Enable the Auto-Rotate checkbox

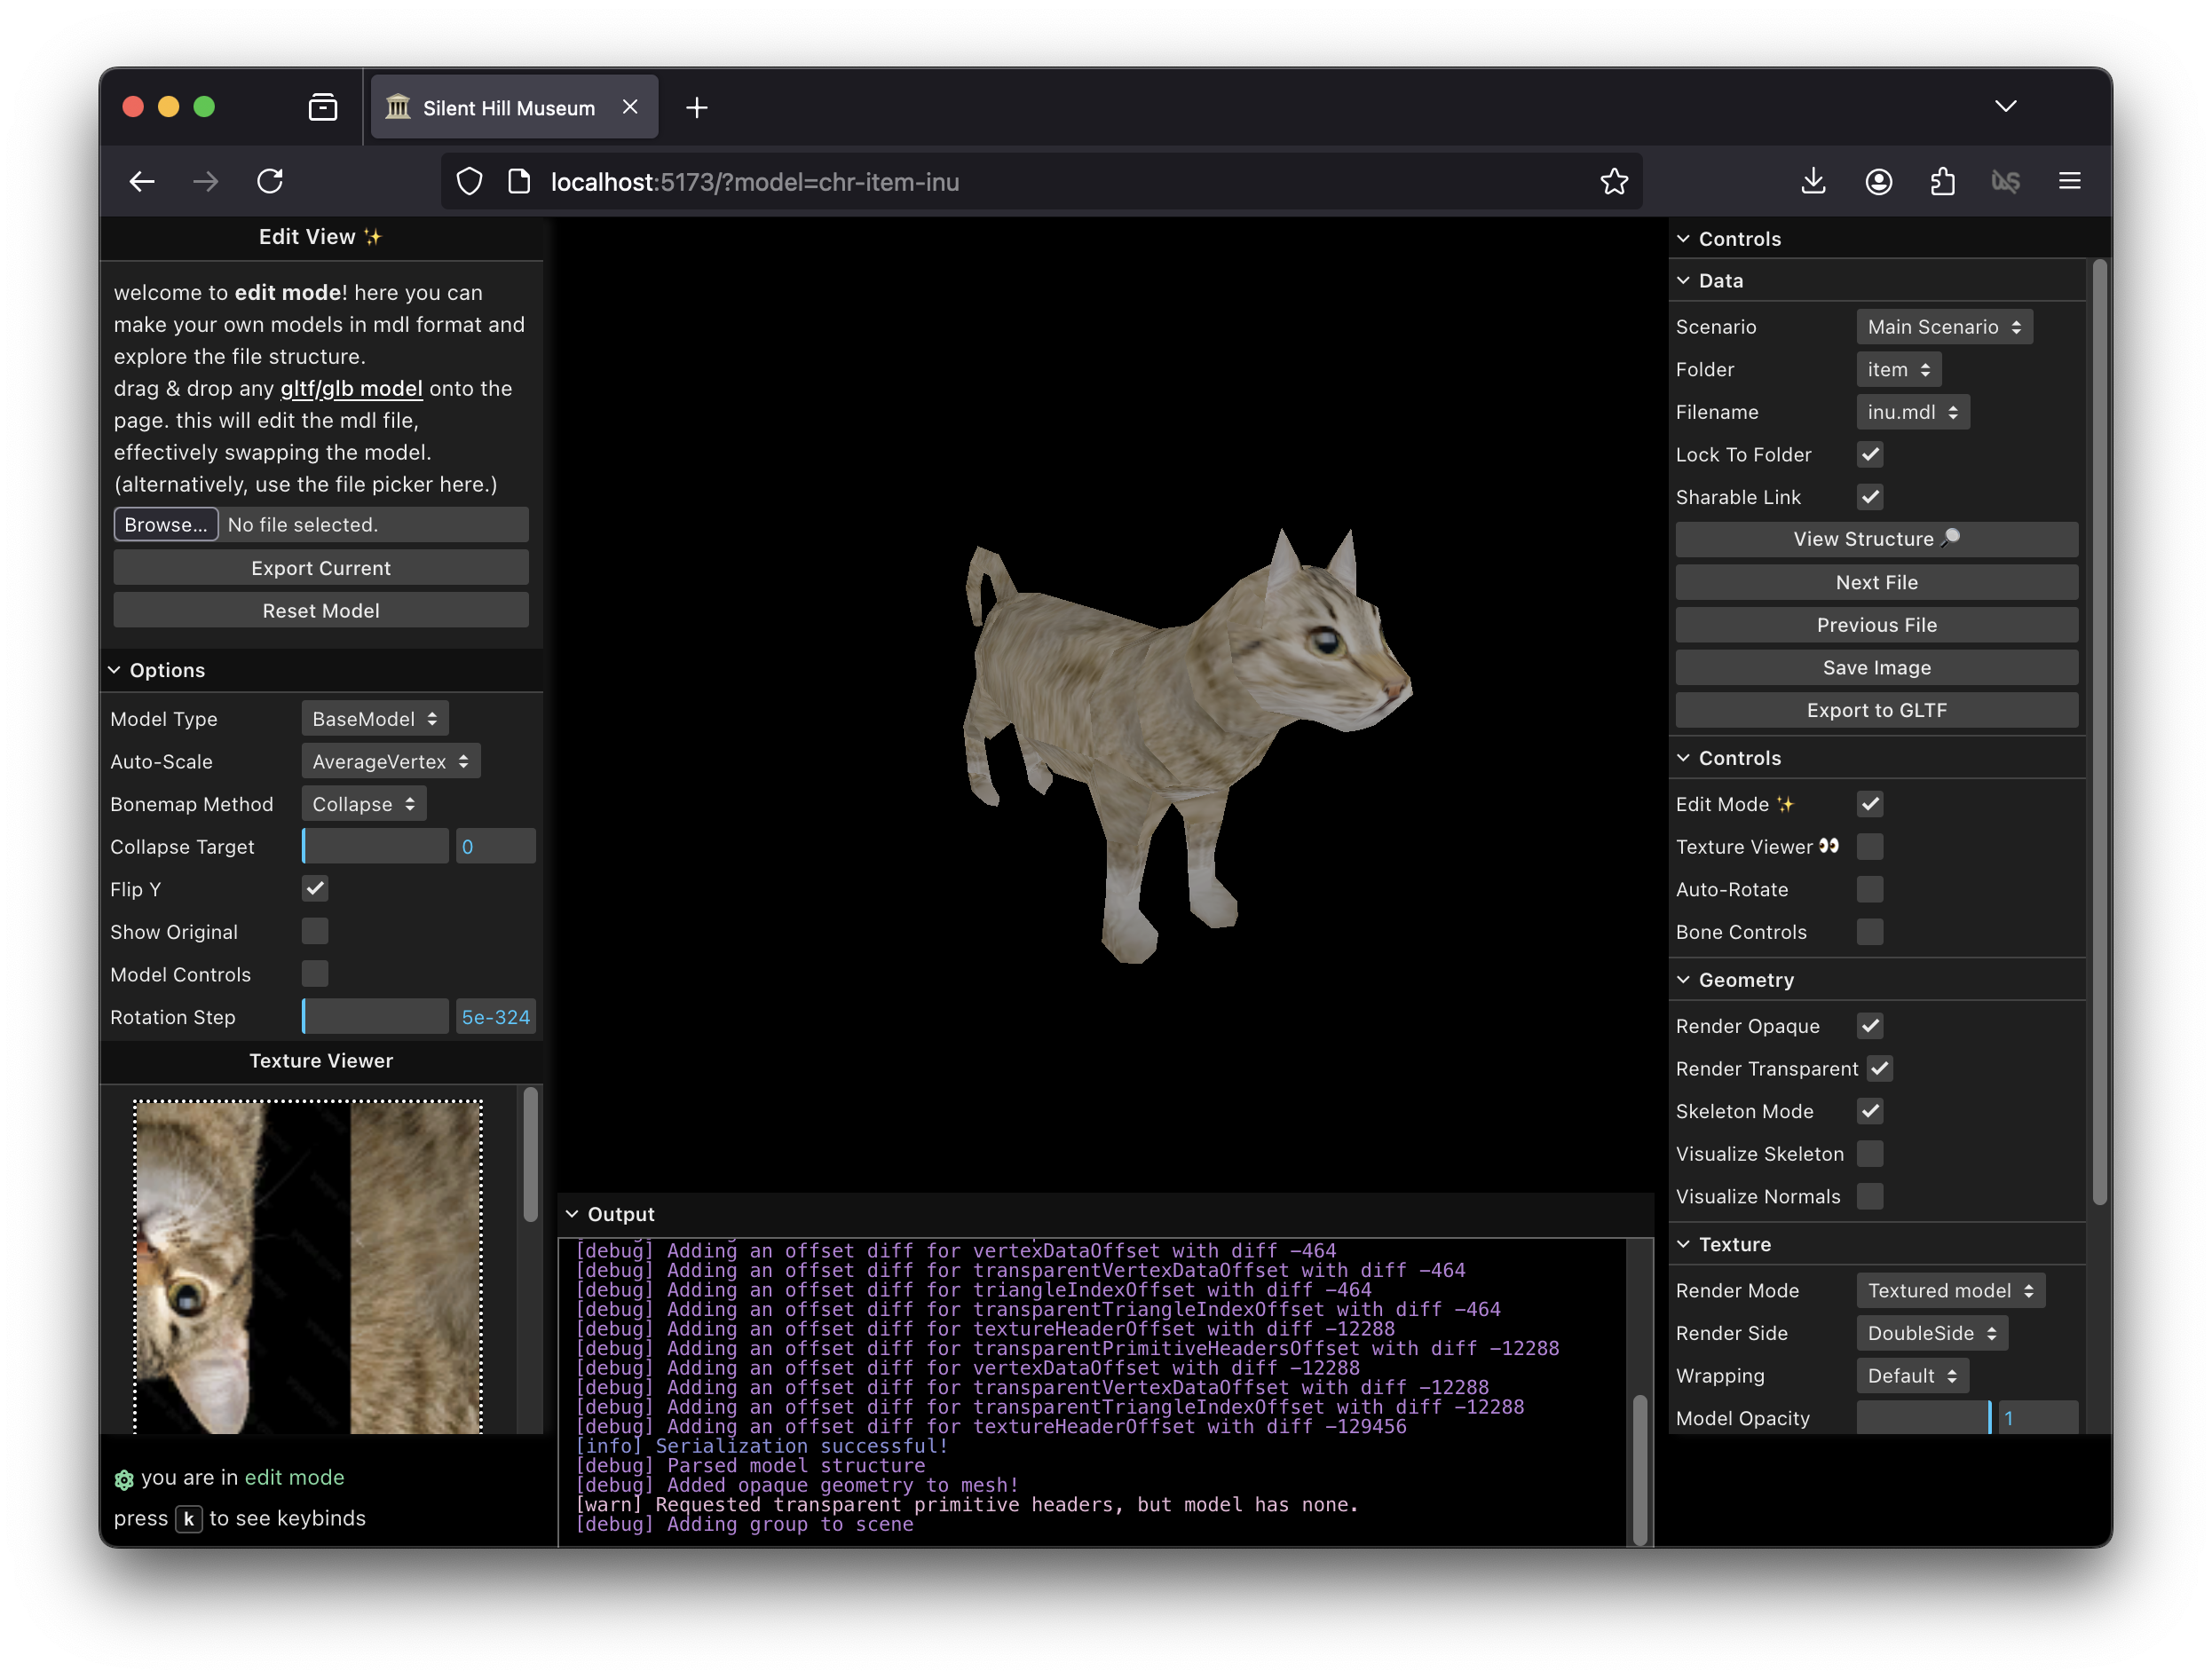[x=1870, y=889]
